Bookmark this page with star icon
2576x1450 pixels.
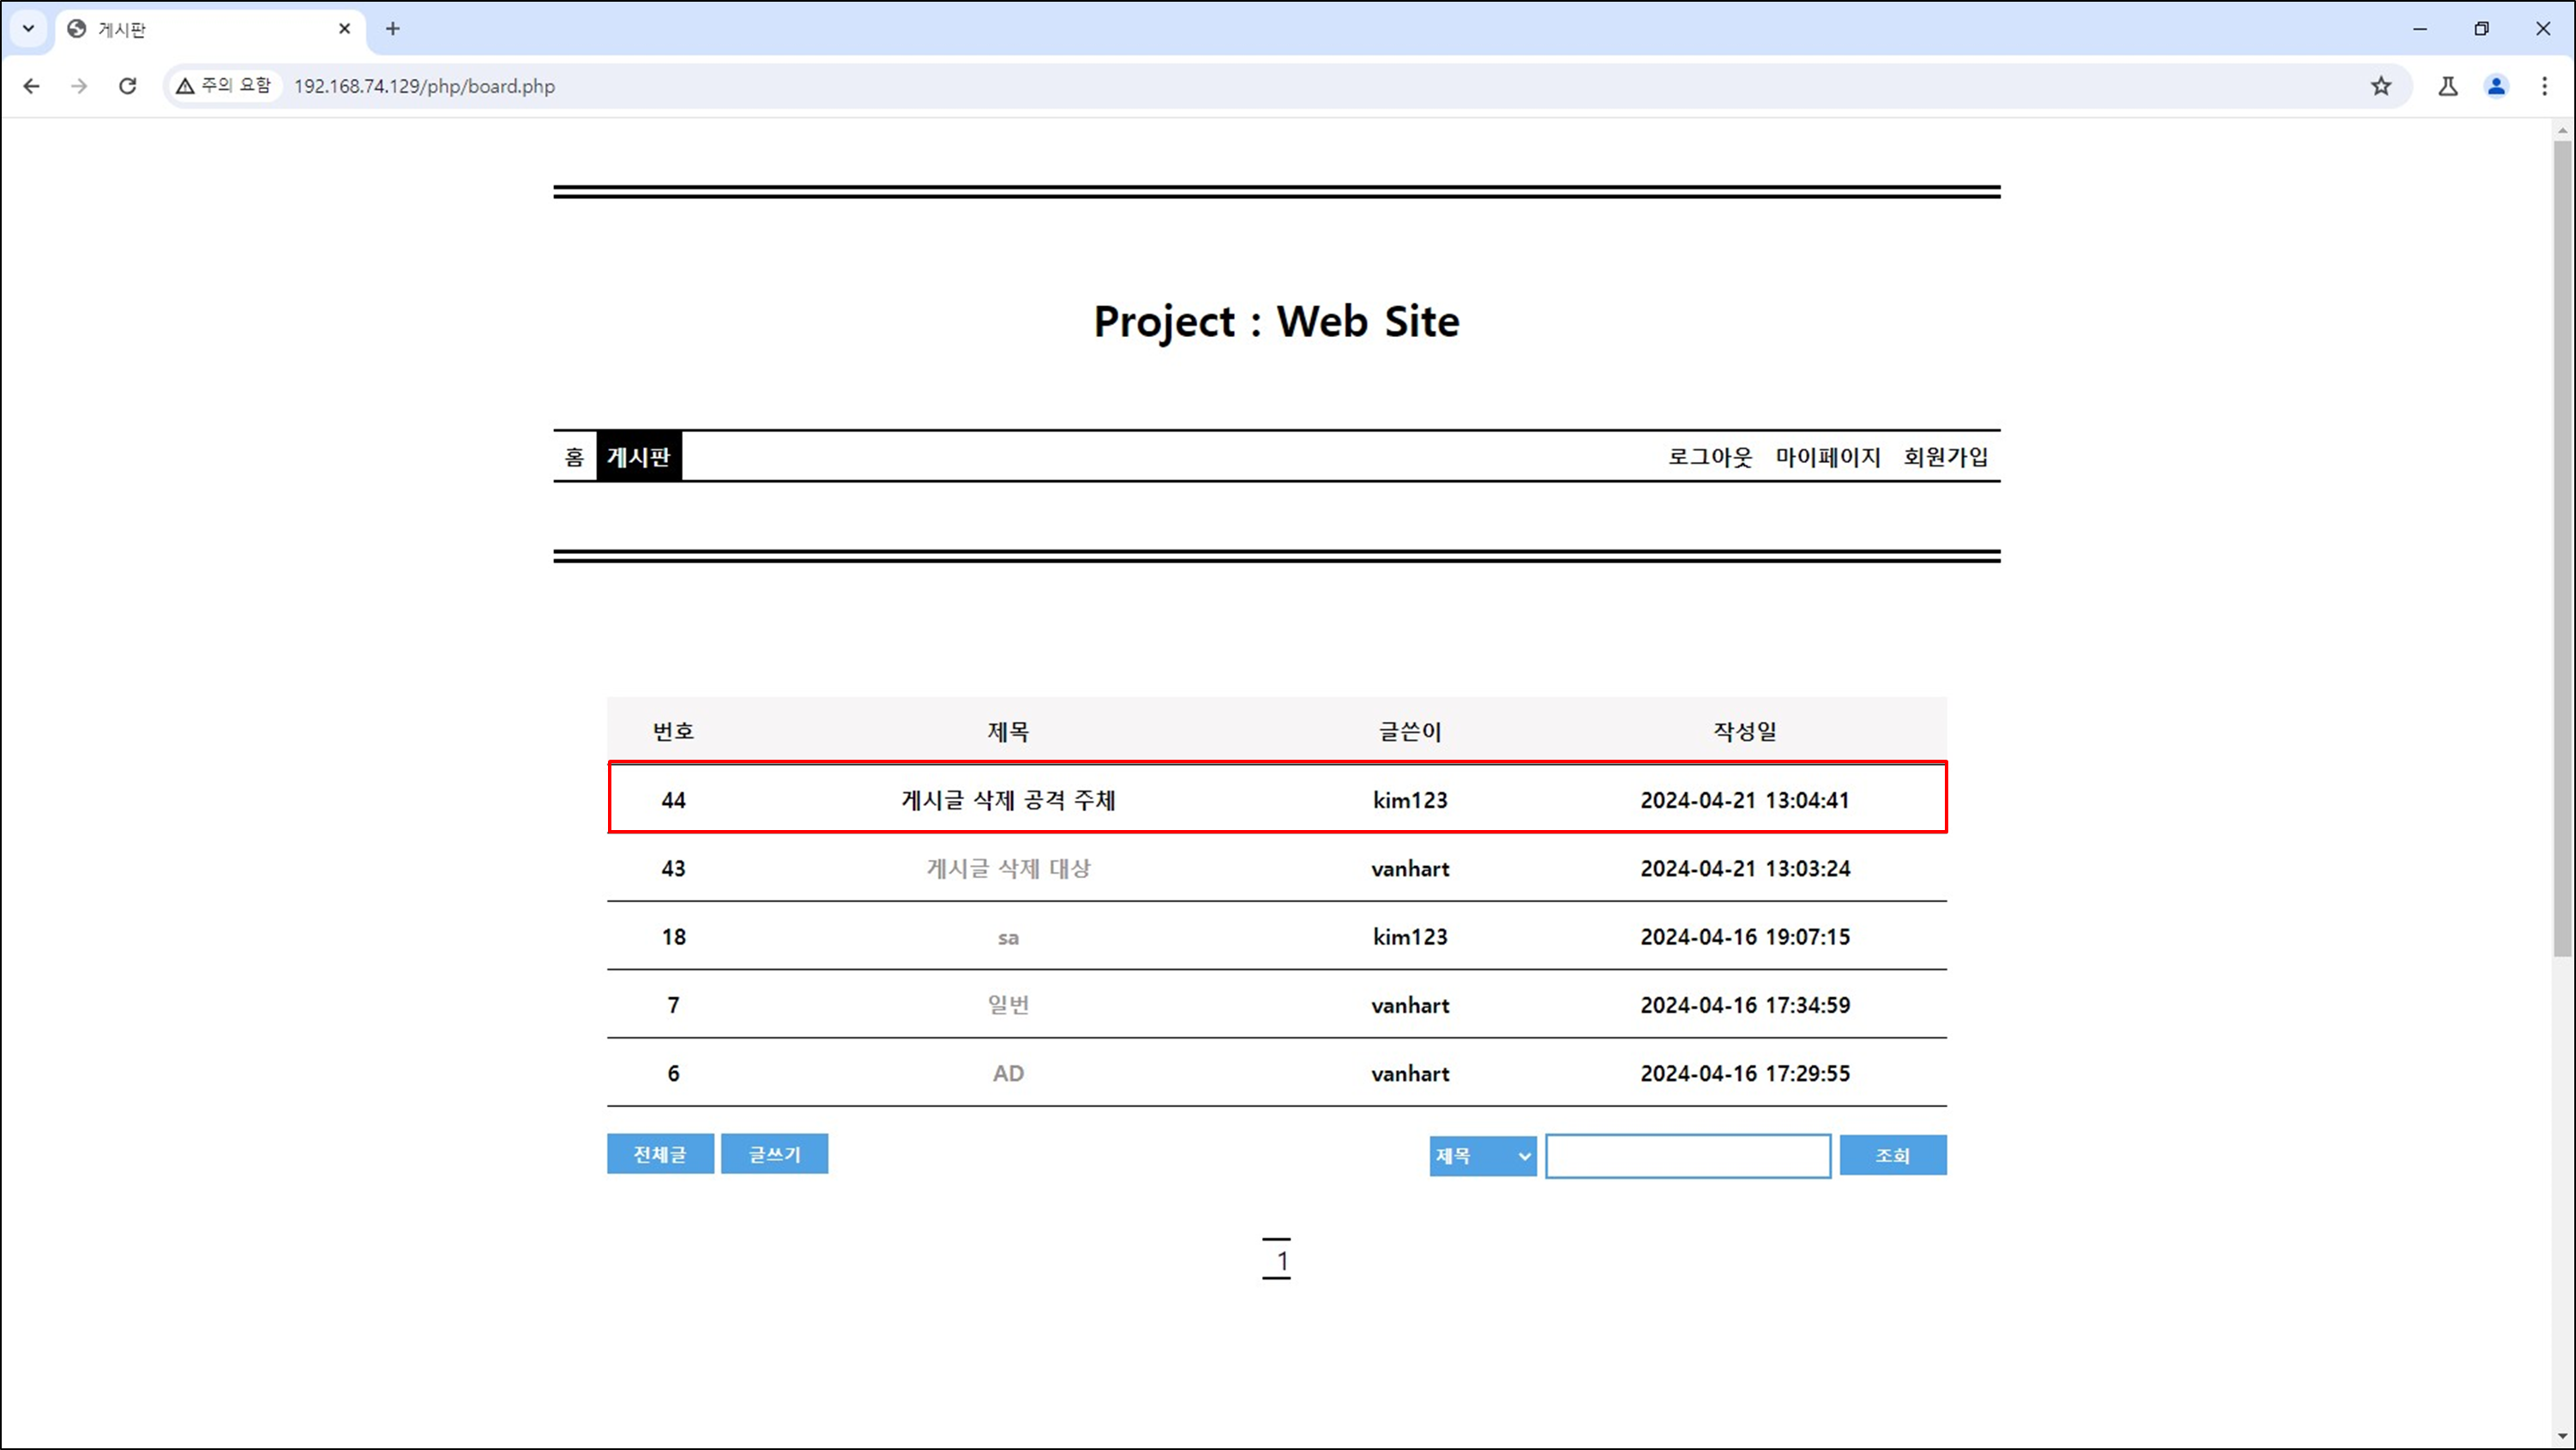pos(2380,86)
